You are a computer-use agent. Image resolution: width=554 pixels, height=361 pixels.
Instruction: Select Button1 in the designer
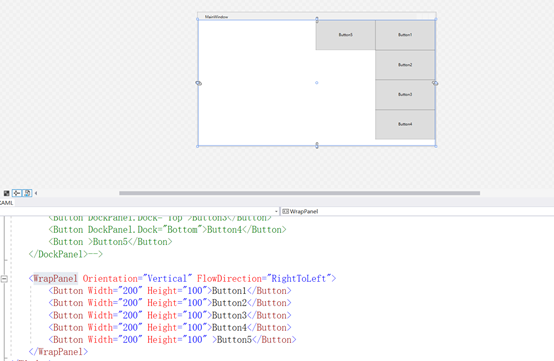point(405,35)
